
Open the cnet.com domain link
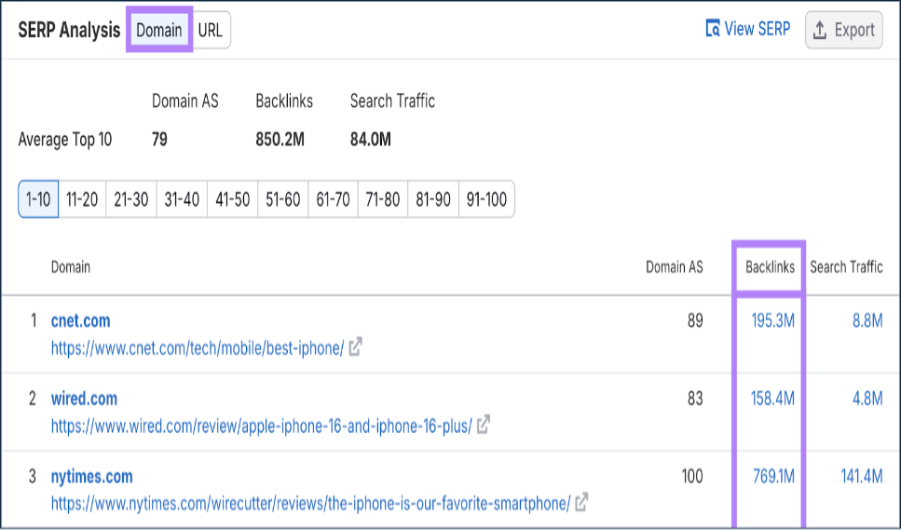[x=81, y=321]
